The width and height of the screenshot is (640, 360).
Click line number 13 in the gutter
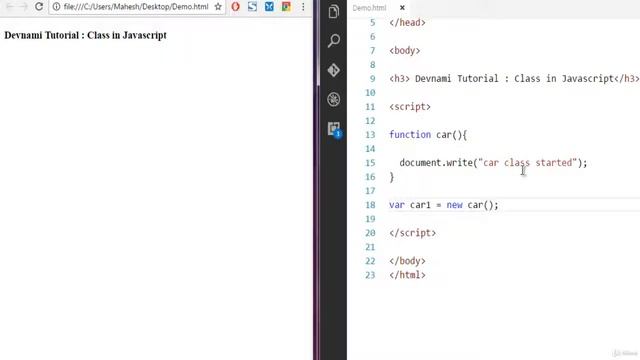[370, 135]
